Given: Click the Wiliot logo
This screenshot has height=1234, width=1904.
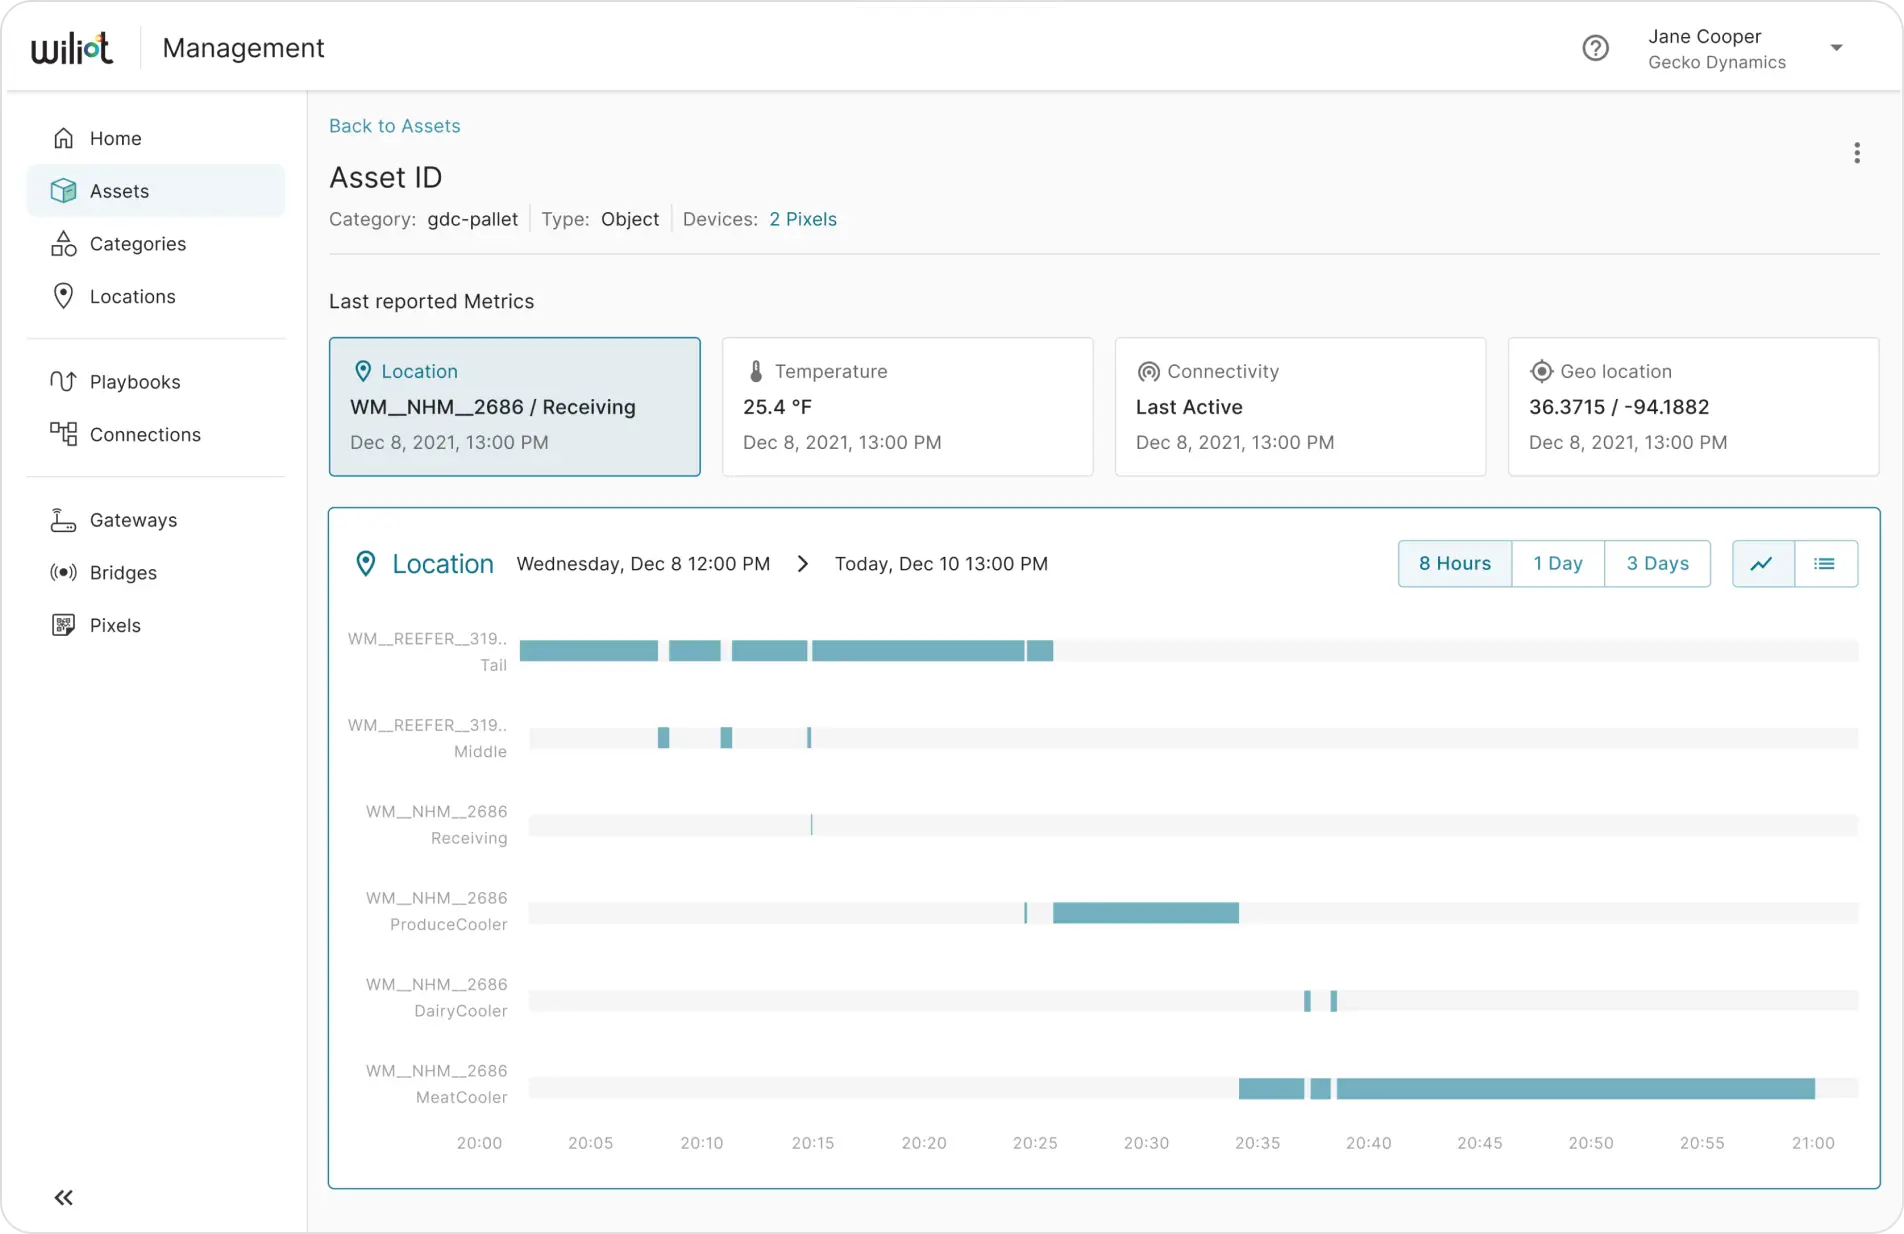Looking at the screenshot, I should [x=71, y=48].
